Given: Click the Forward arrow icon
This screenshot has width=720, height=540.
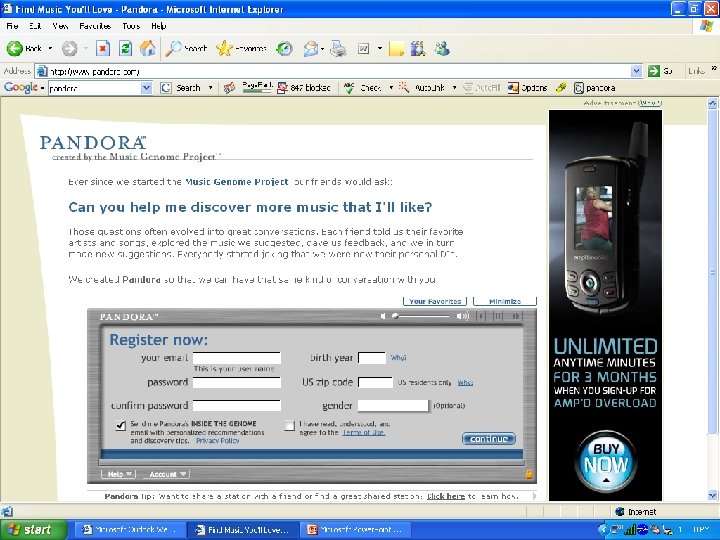Looking at the screenshot, I should 69,48.
